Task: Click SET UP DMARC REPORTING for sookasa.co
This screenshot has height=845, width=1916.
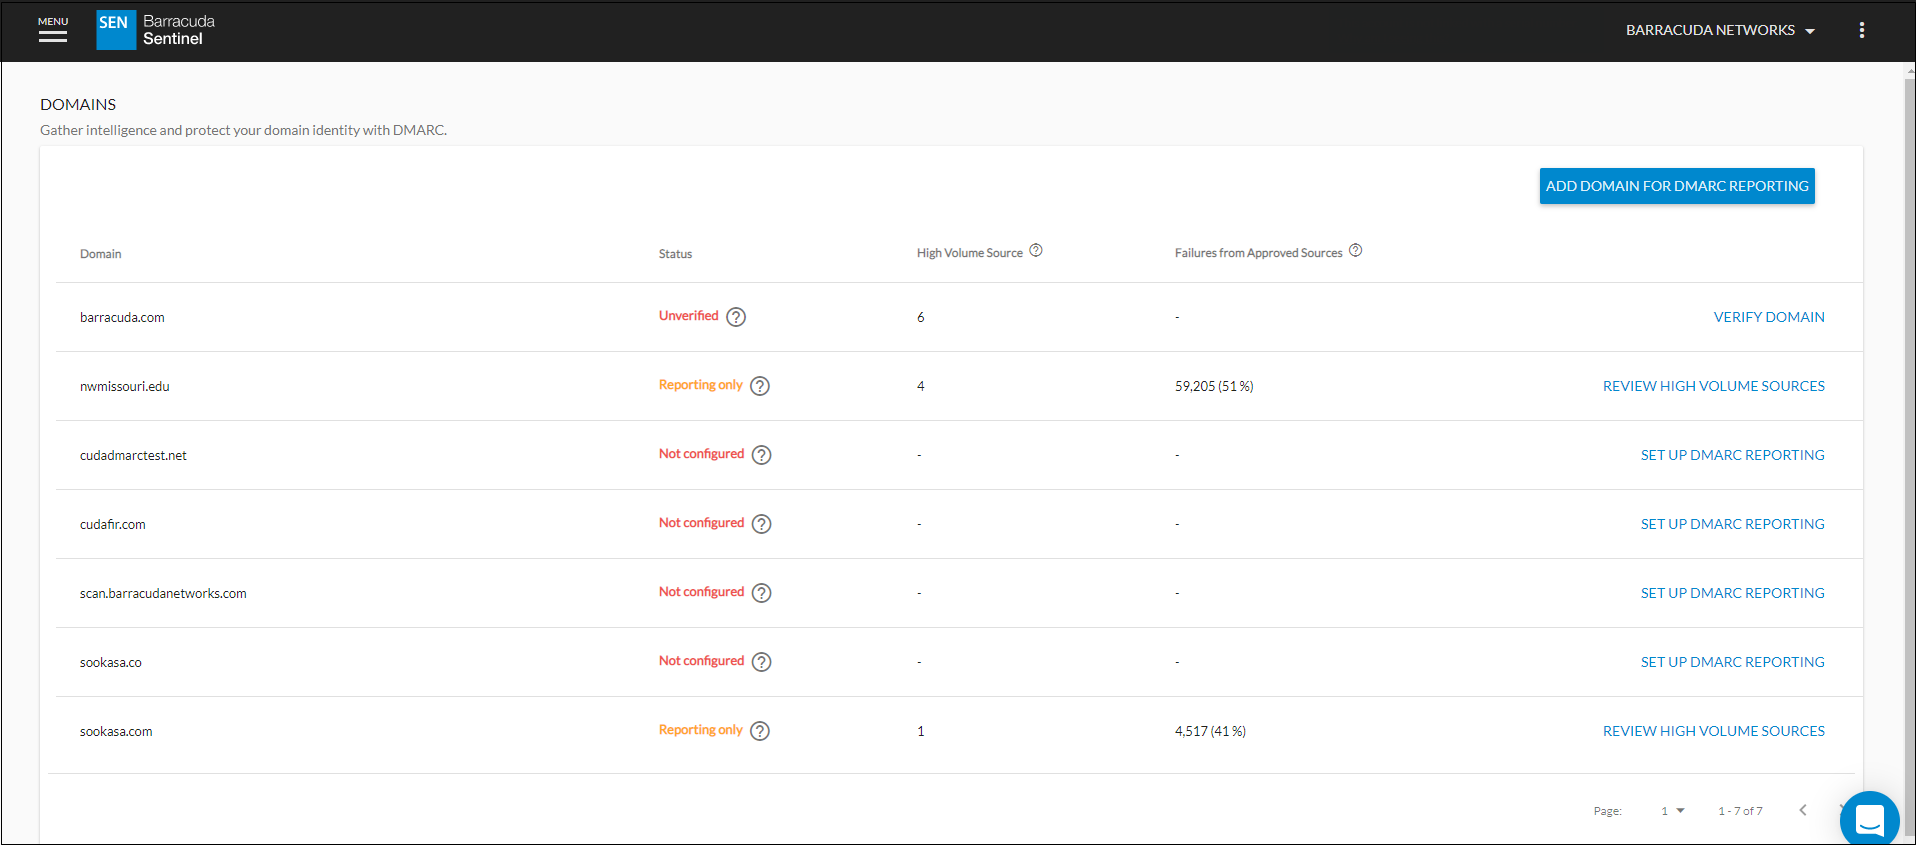Action: [1732, 662]
